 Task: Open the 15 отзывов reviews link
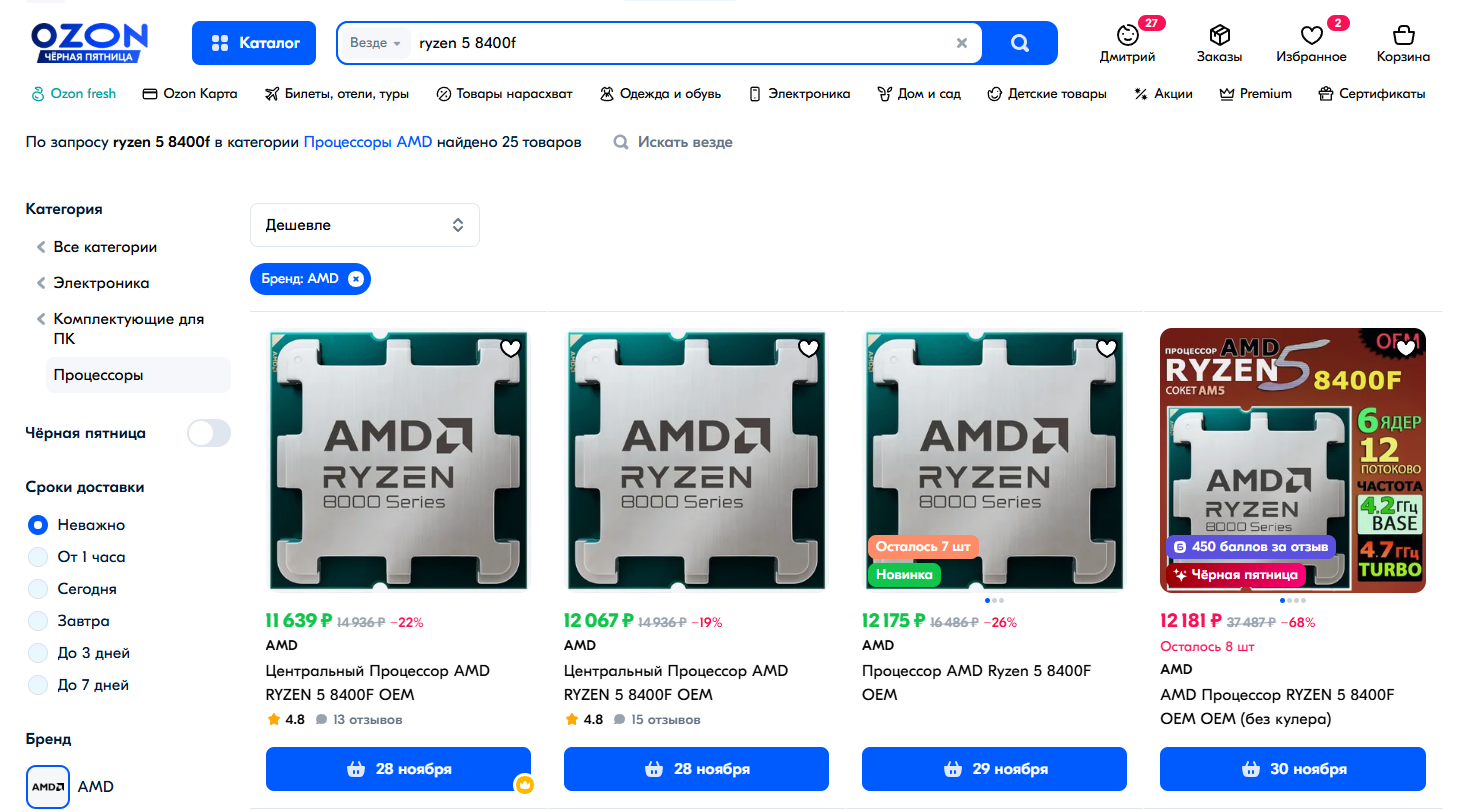click(657, 719)
